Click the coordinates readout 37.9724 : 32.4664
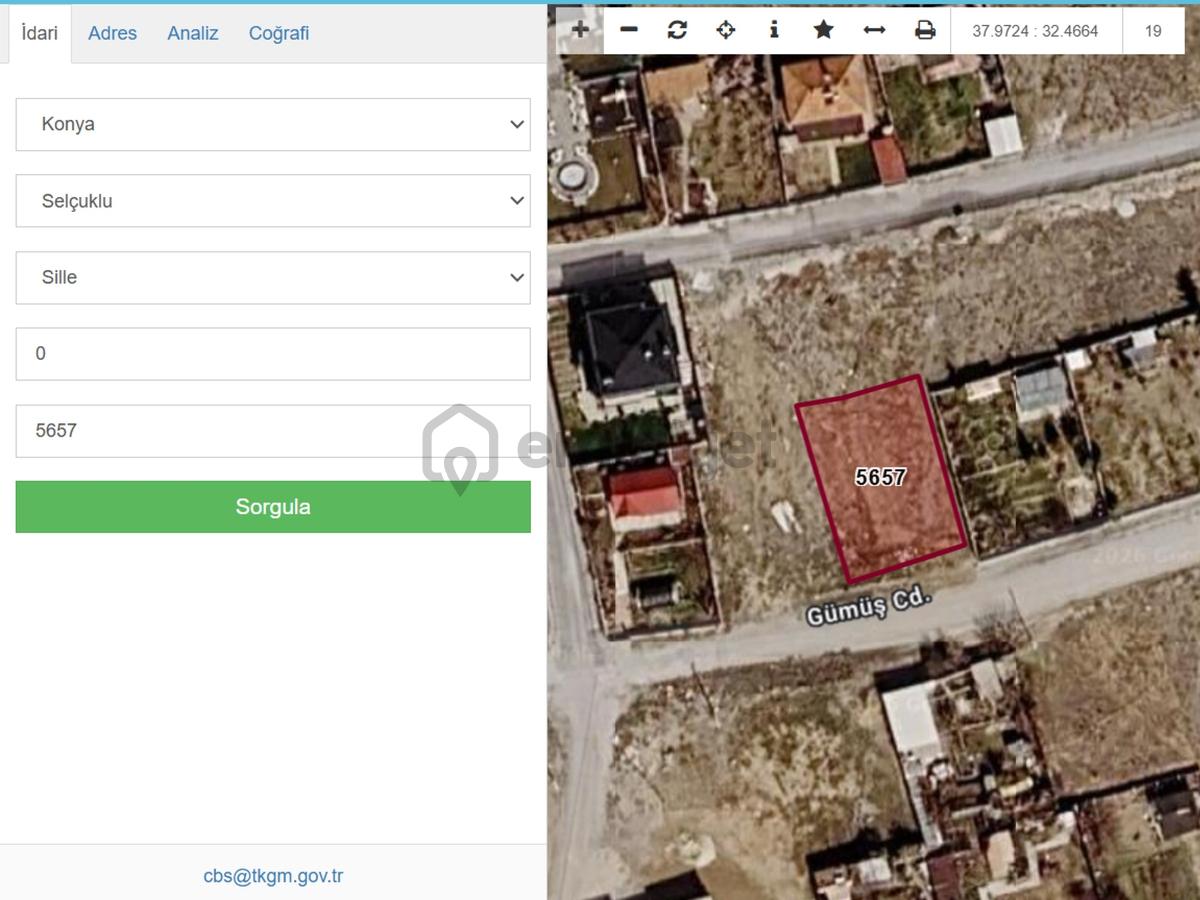1200x900 pixels. coord(1035,31)
